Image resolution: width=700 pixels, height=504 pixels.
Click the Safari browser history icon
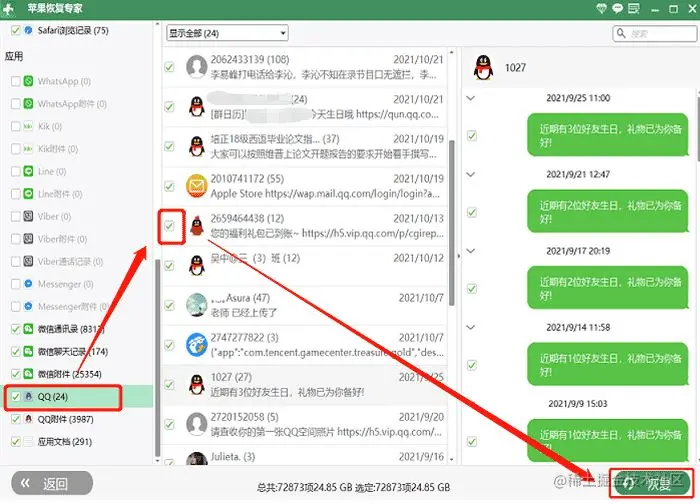29,30
